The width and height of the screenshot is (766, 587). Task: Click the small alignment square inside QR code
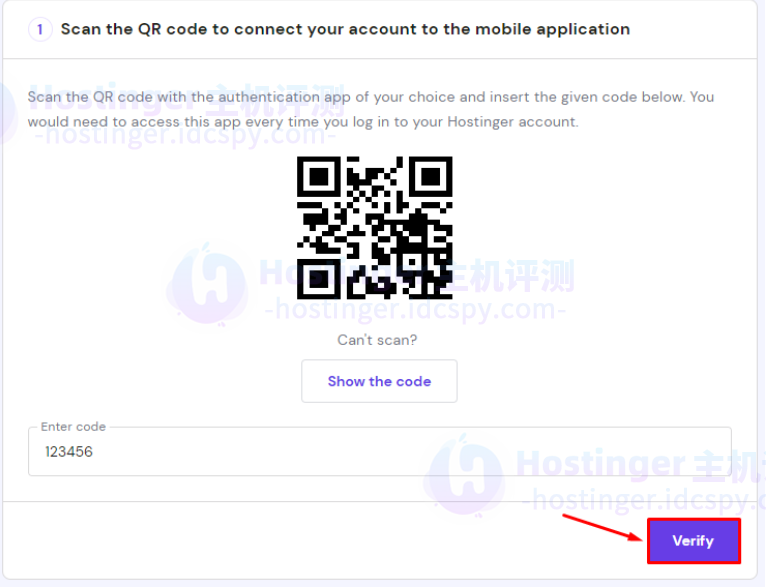pos(414,262)
